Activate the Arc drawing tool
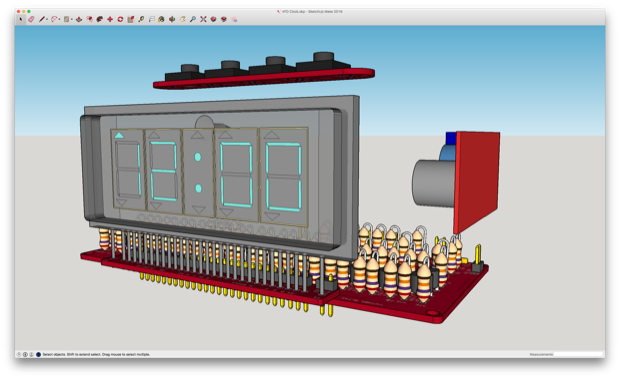620x379 pixels. click(x=54, y=19)
